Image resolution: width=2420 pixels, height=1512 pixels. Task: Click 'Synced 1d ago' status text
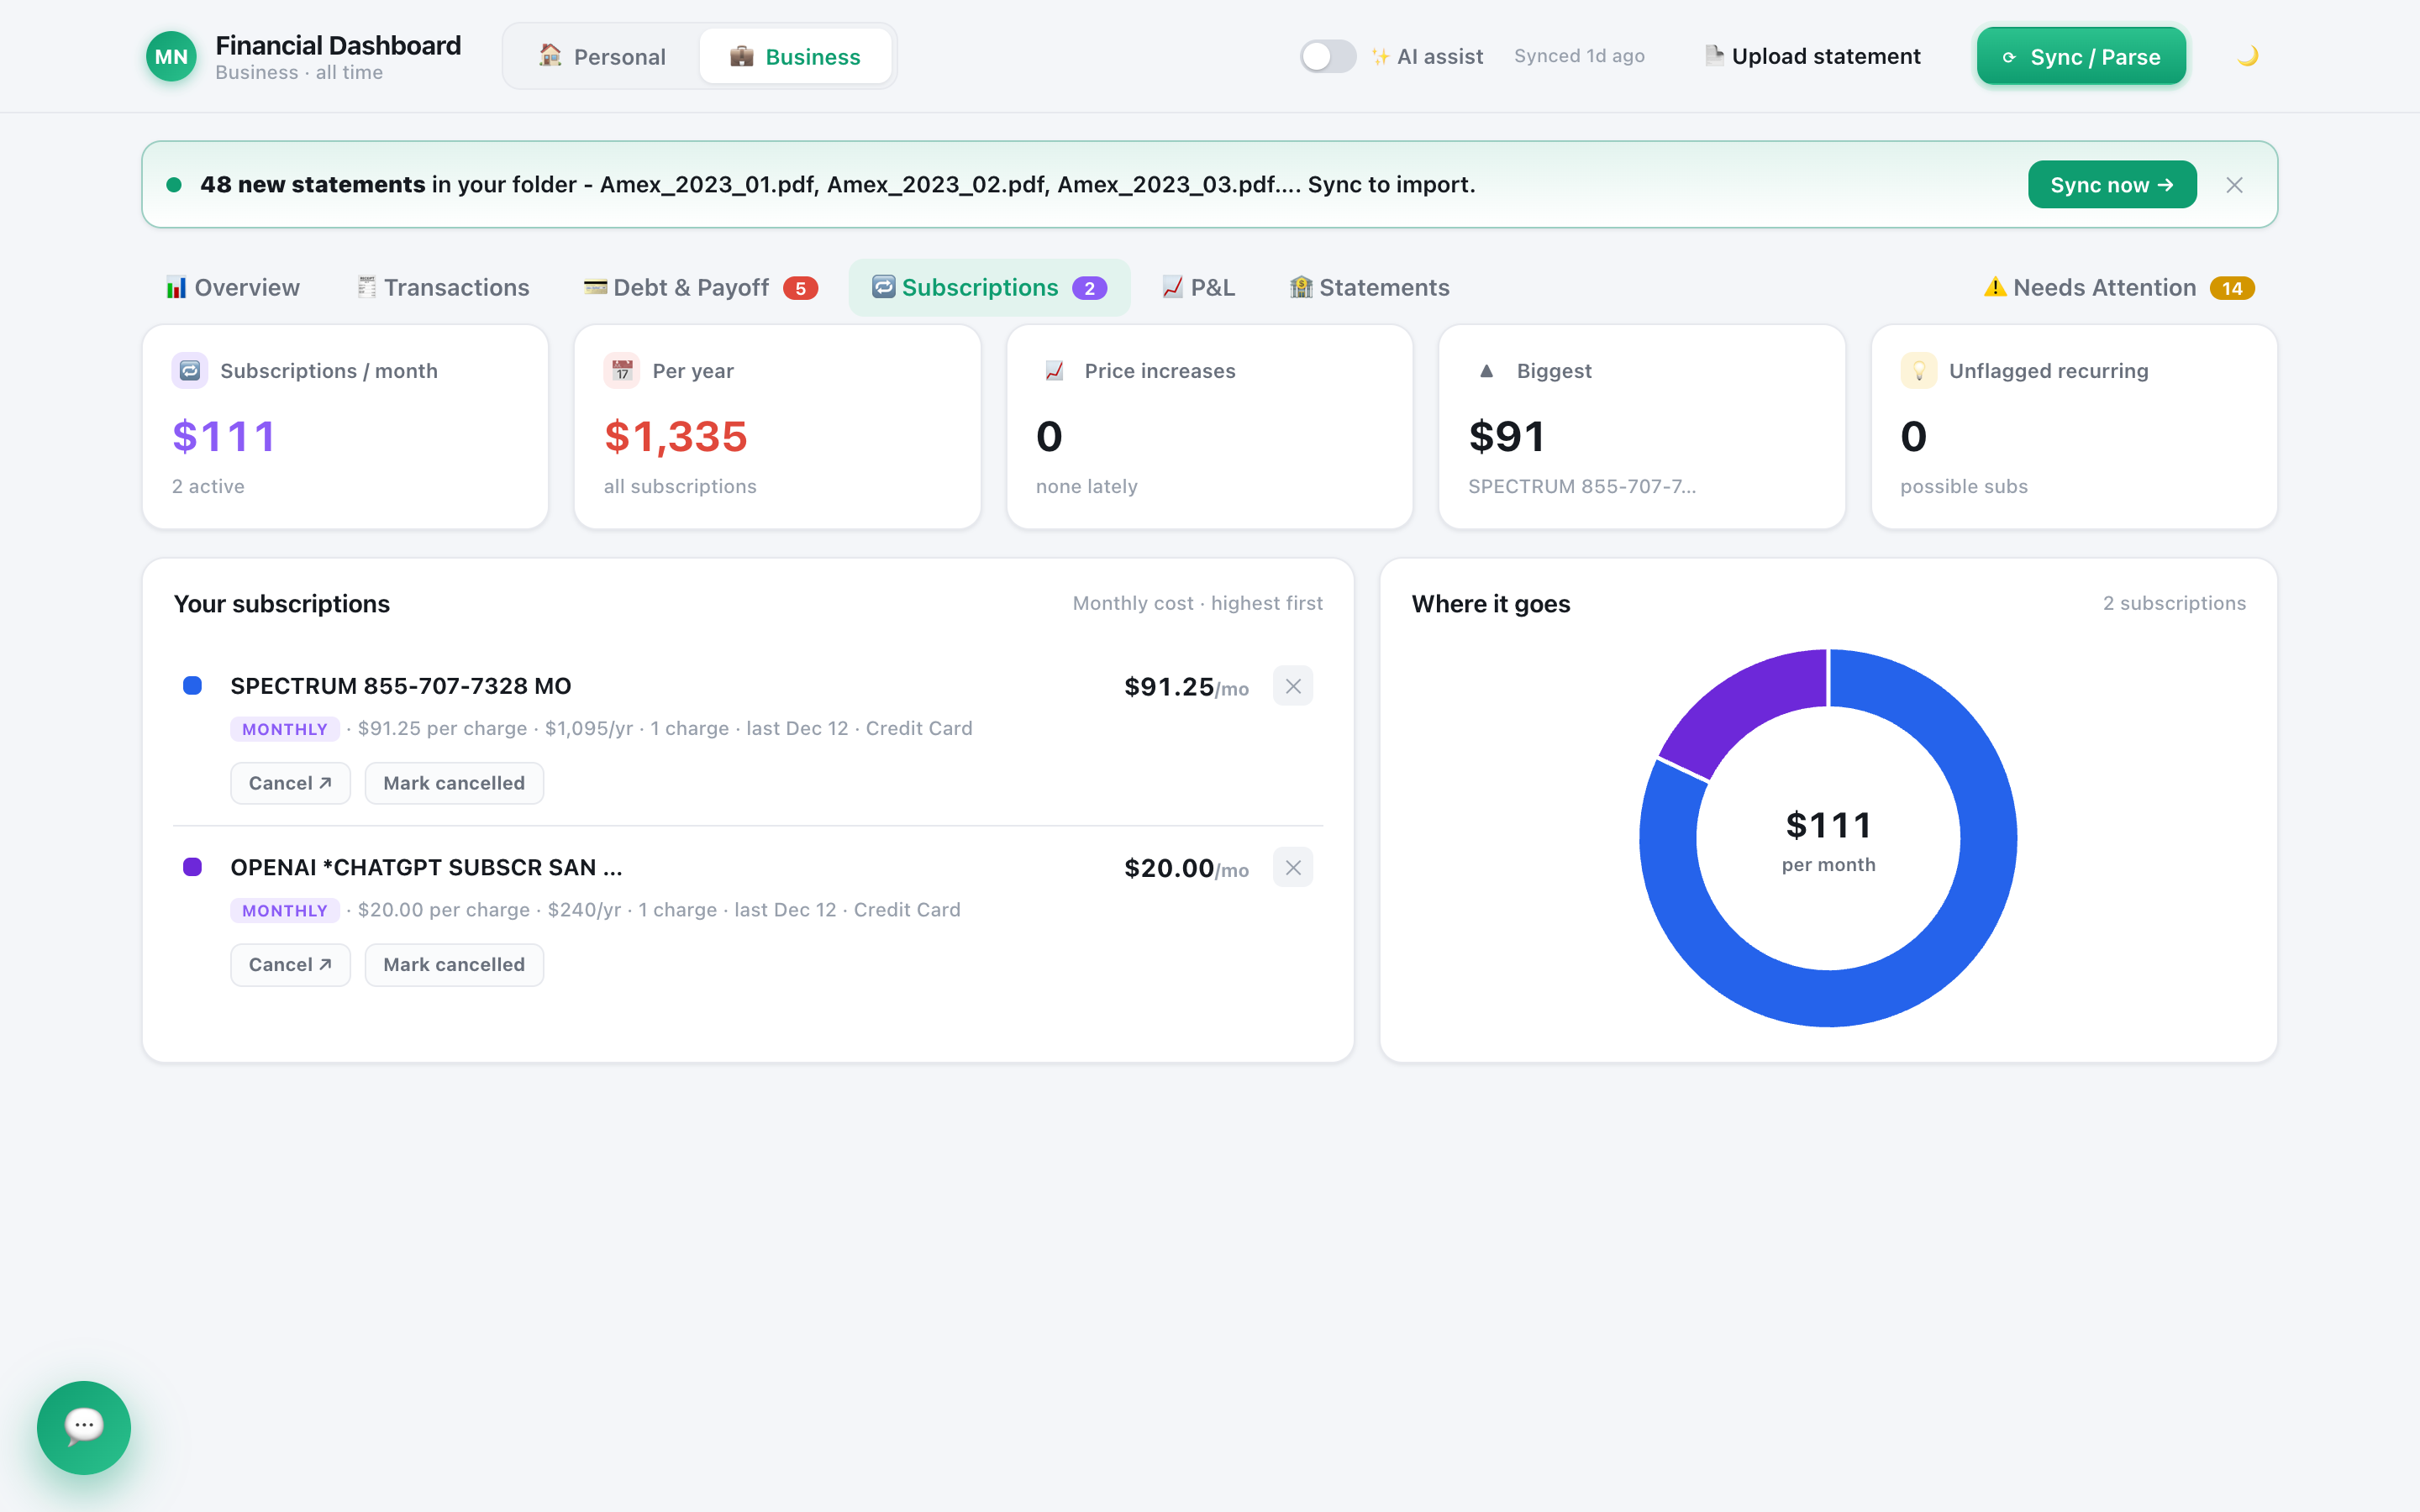click(1579, 56)
